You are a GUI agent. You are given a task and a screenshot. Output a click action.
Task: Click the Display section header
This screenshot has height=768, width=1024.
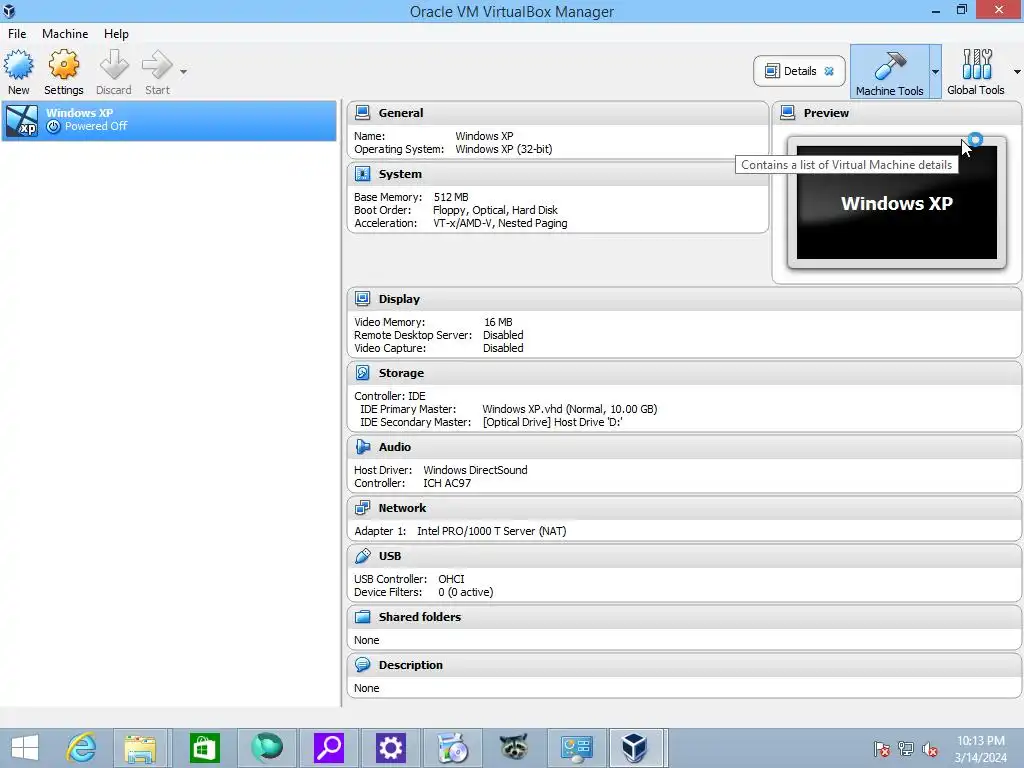click(684, 298)
